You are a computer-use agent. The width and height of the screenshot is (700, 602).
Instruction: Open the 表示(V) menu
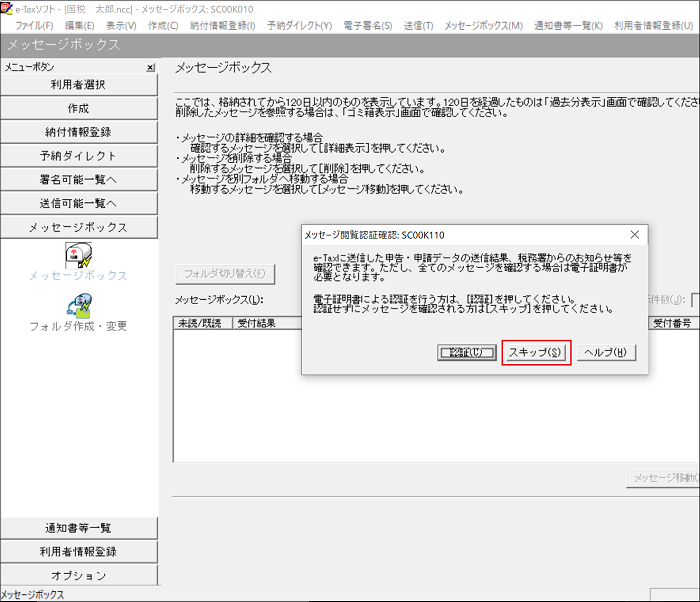tap(121, 25)
